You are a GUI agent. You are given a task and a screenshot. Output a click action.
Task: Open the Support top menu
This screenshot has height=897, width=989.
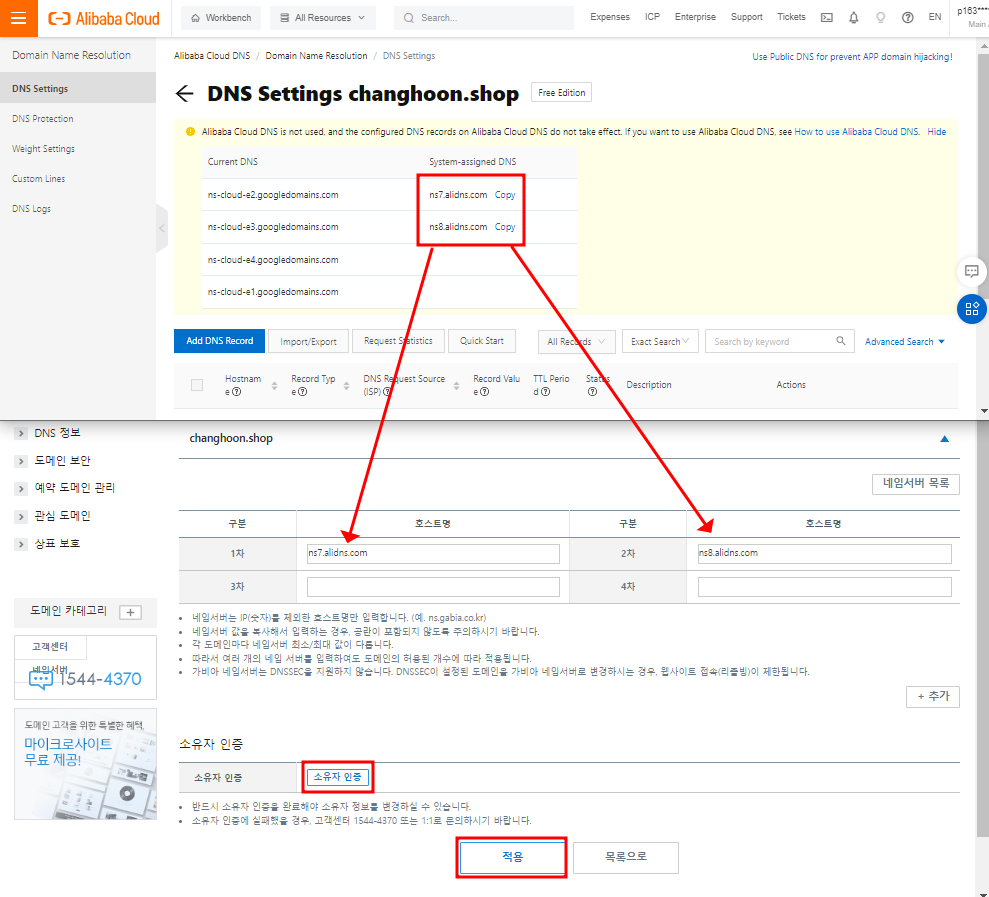[x=746, y=17]
